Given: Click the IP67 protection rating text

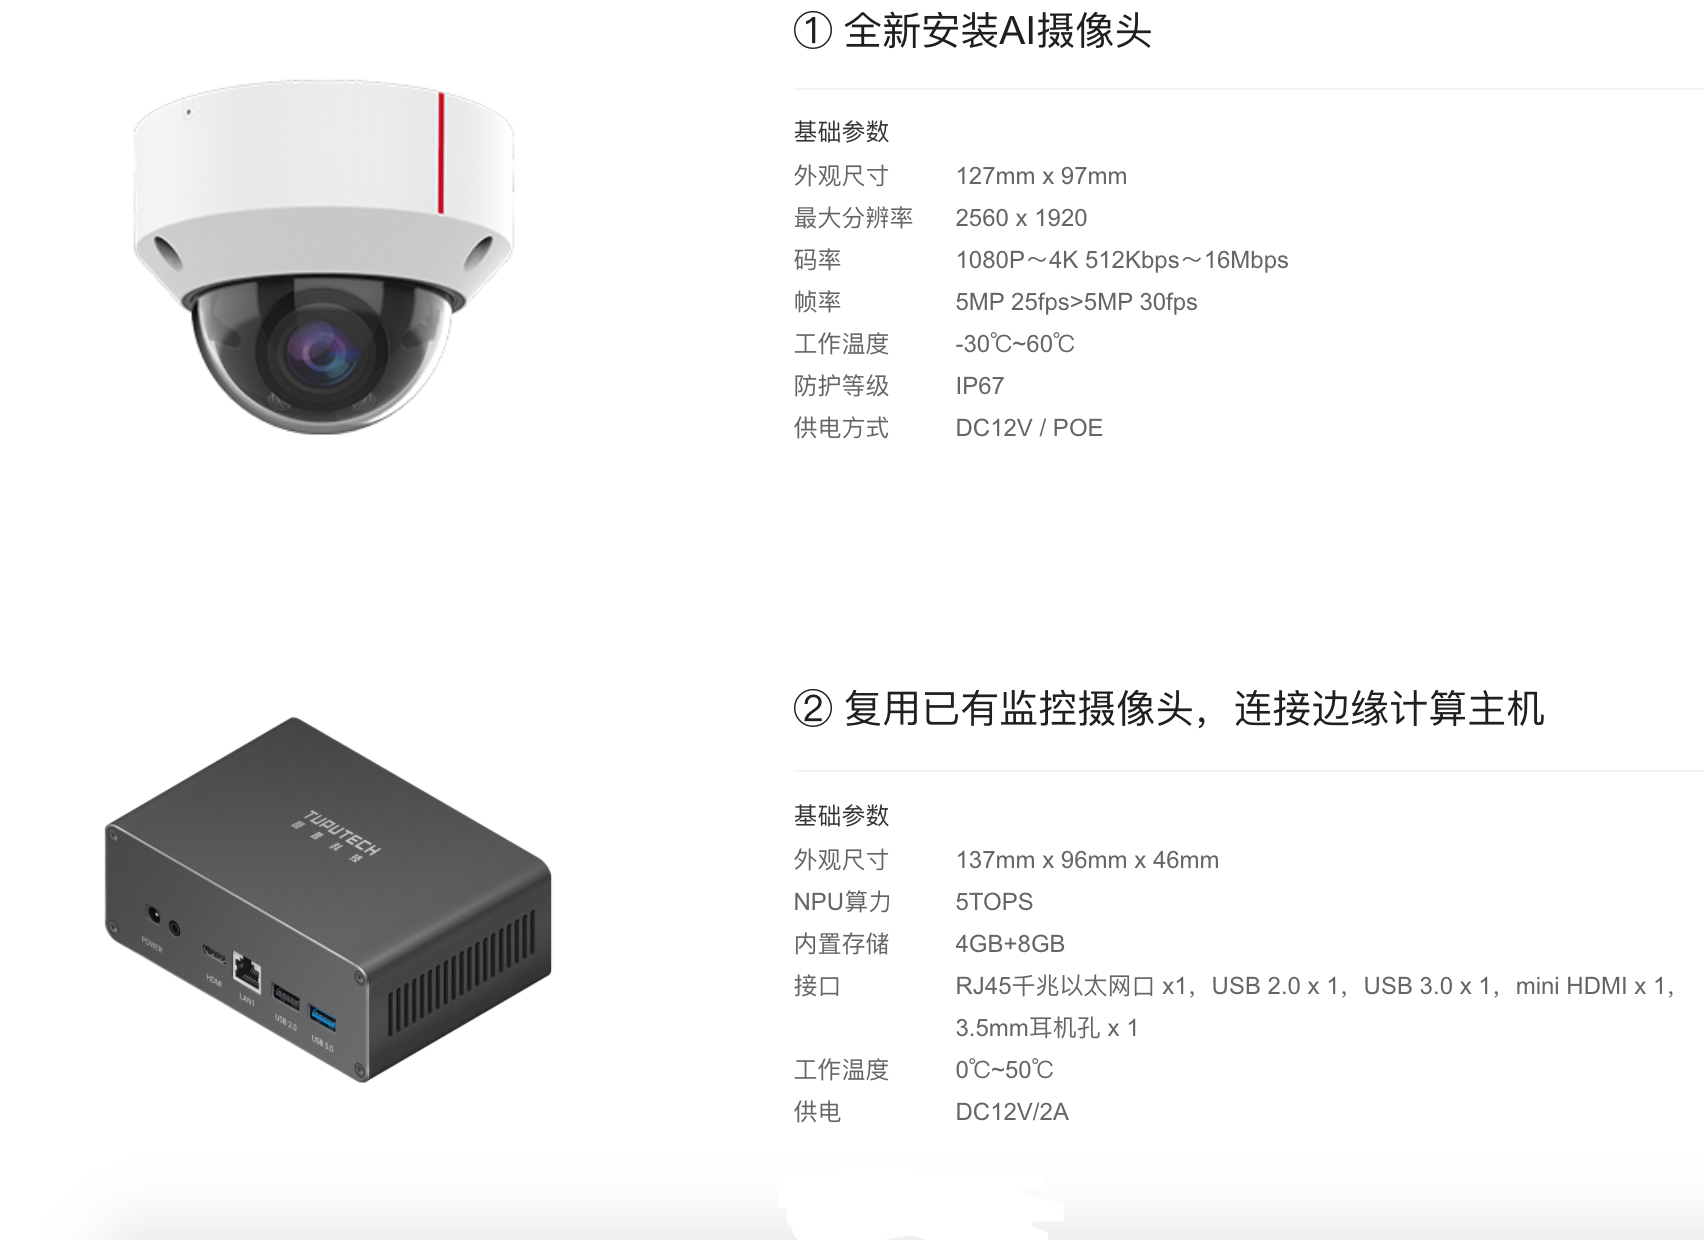Looking at the screenshot, I should pyautogui.click(x=980, y=386).
